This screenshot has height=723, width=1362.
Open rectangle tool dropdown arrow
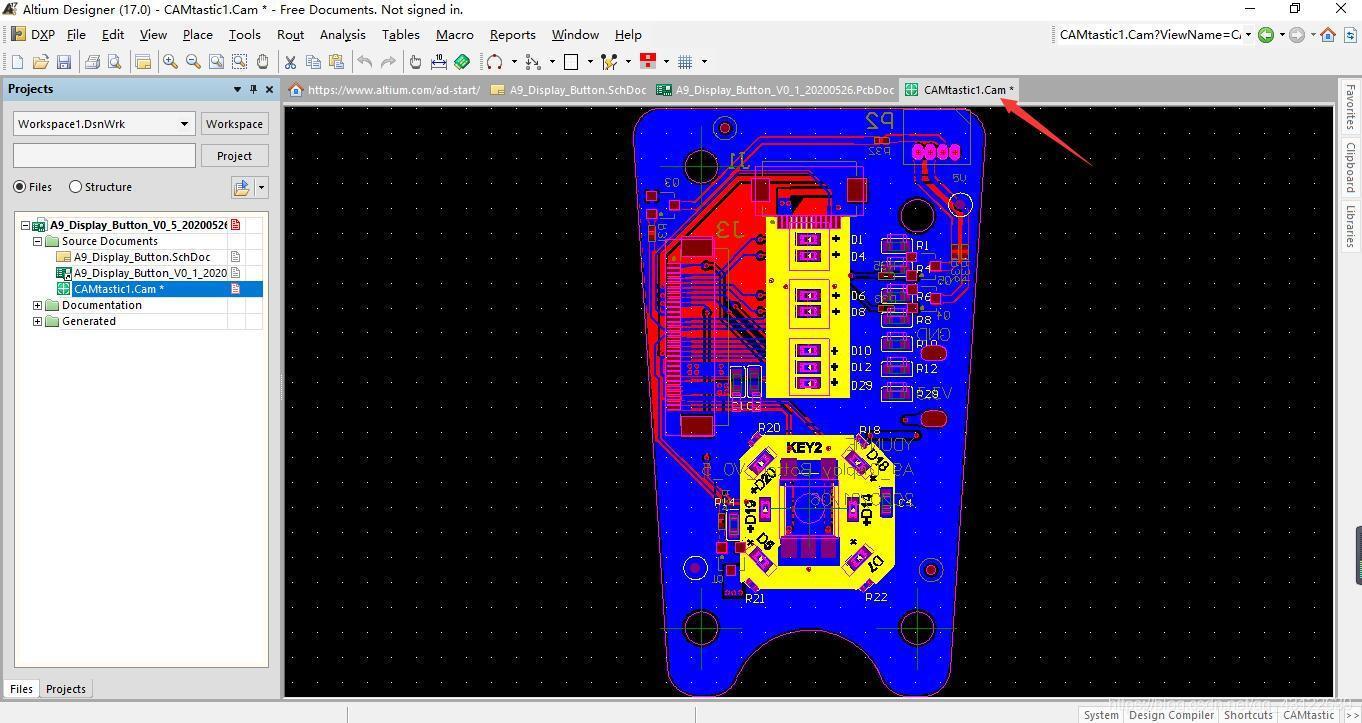point(590,62)
